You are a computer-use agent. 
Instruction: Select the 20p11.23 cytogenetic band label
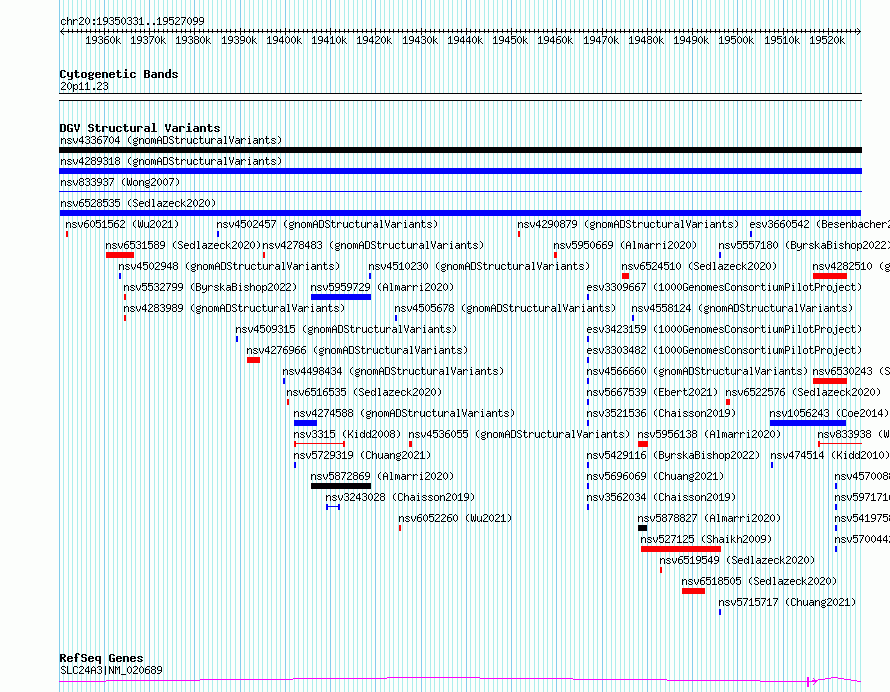[x=84, y=86]
